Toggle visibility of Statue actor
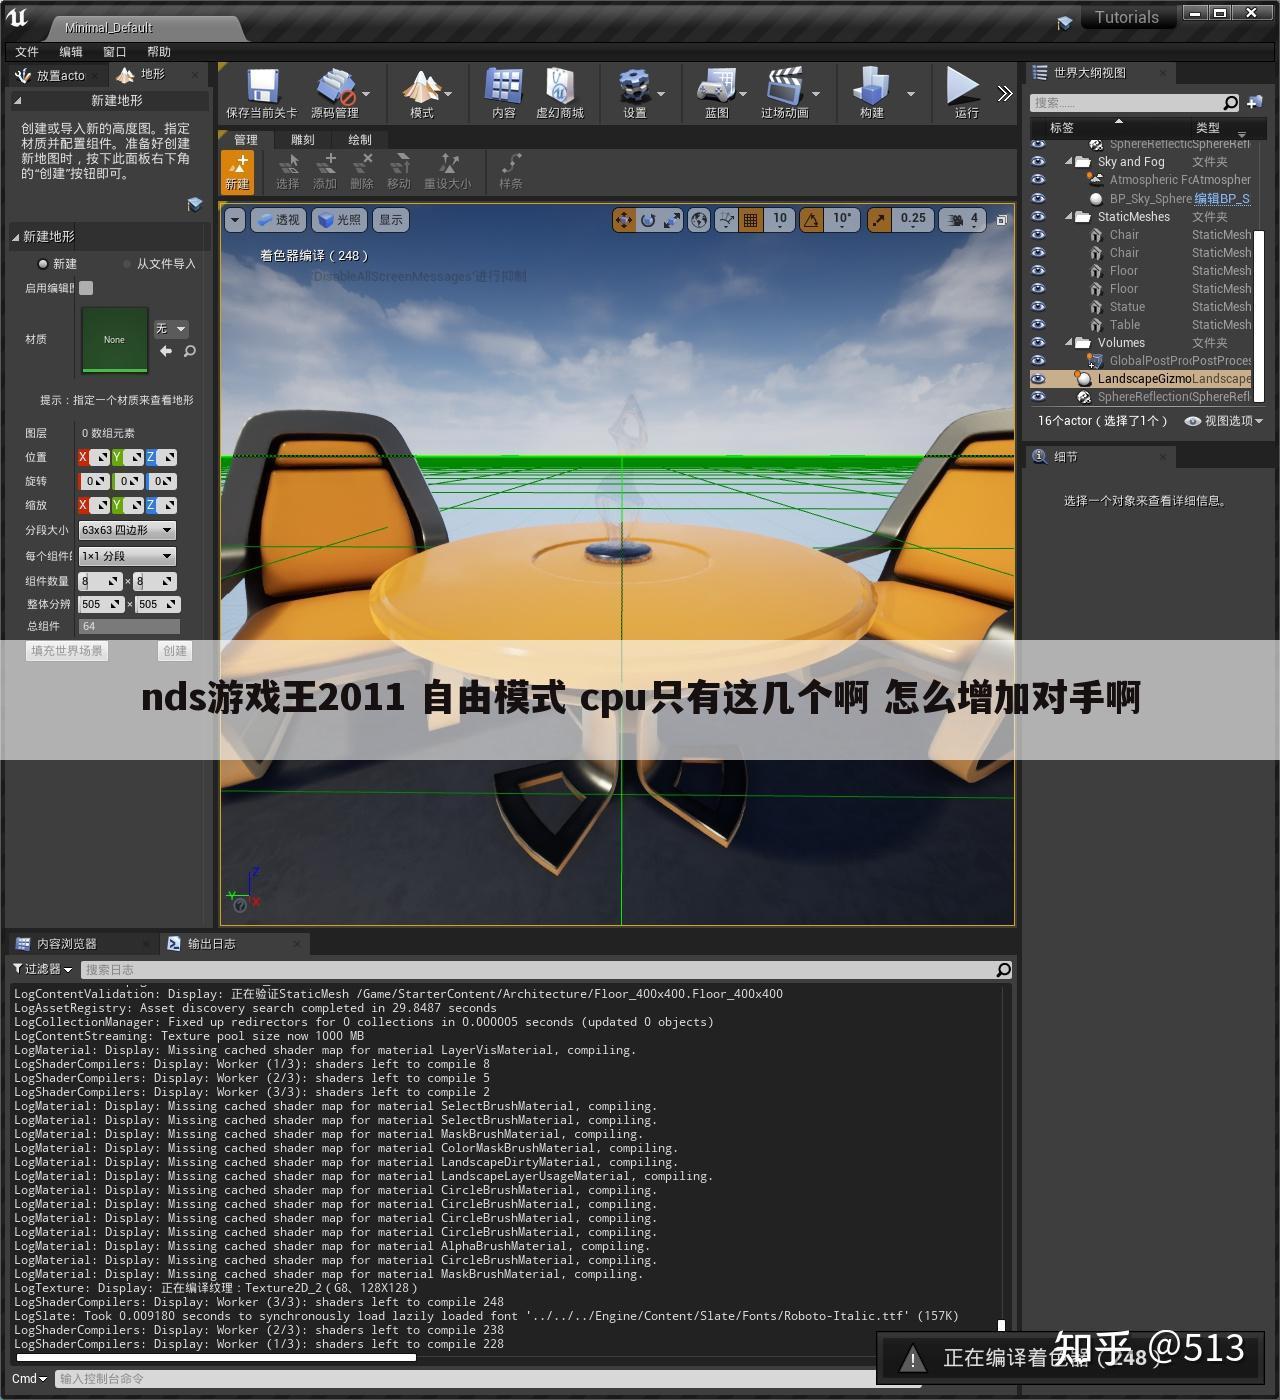This screenshot has height=1400, width=1280. [1038, 307]
